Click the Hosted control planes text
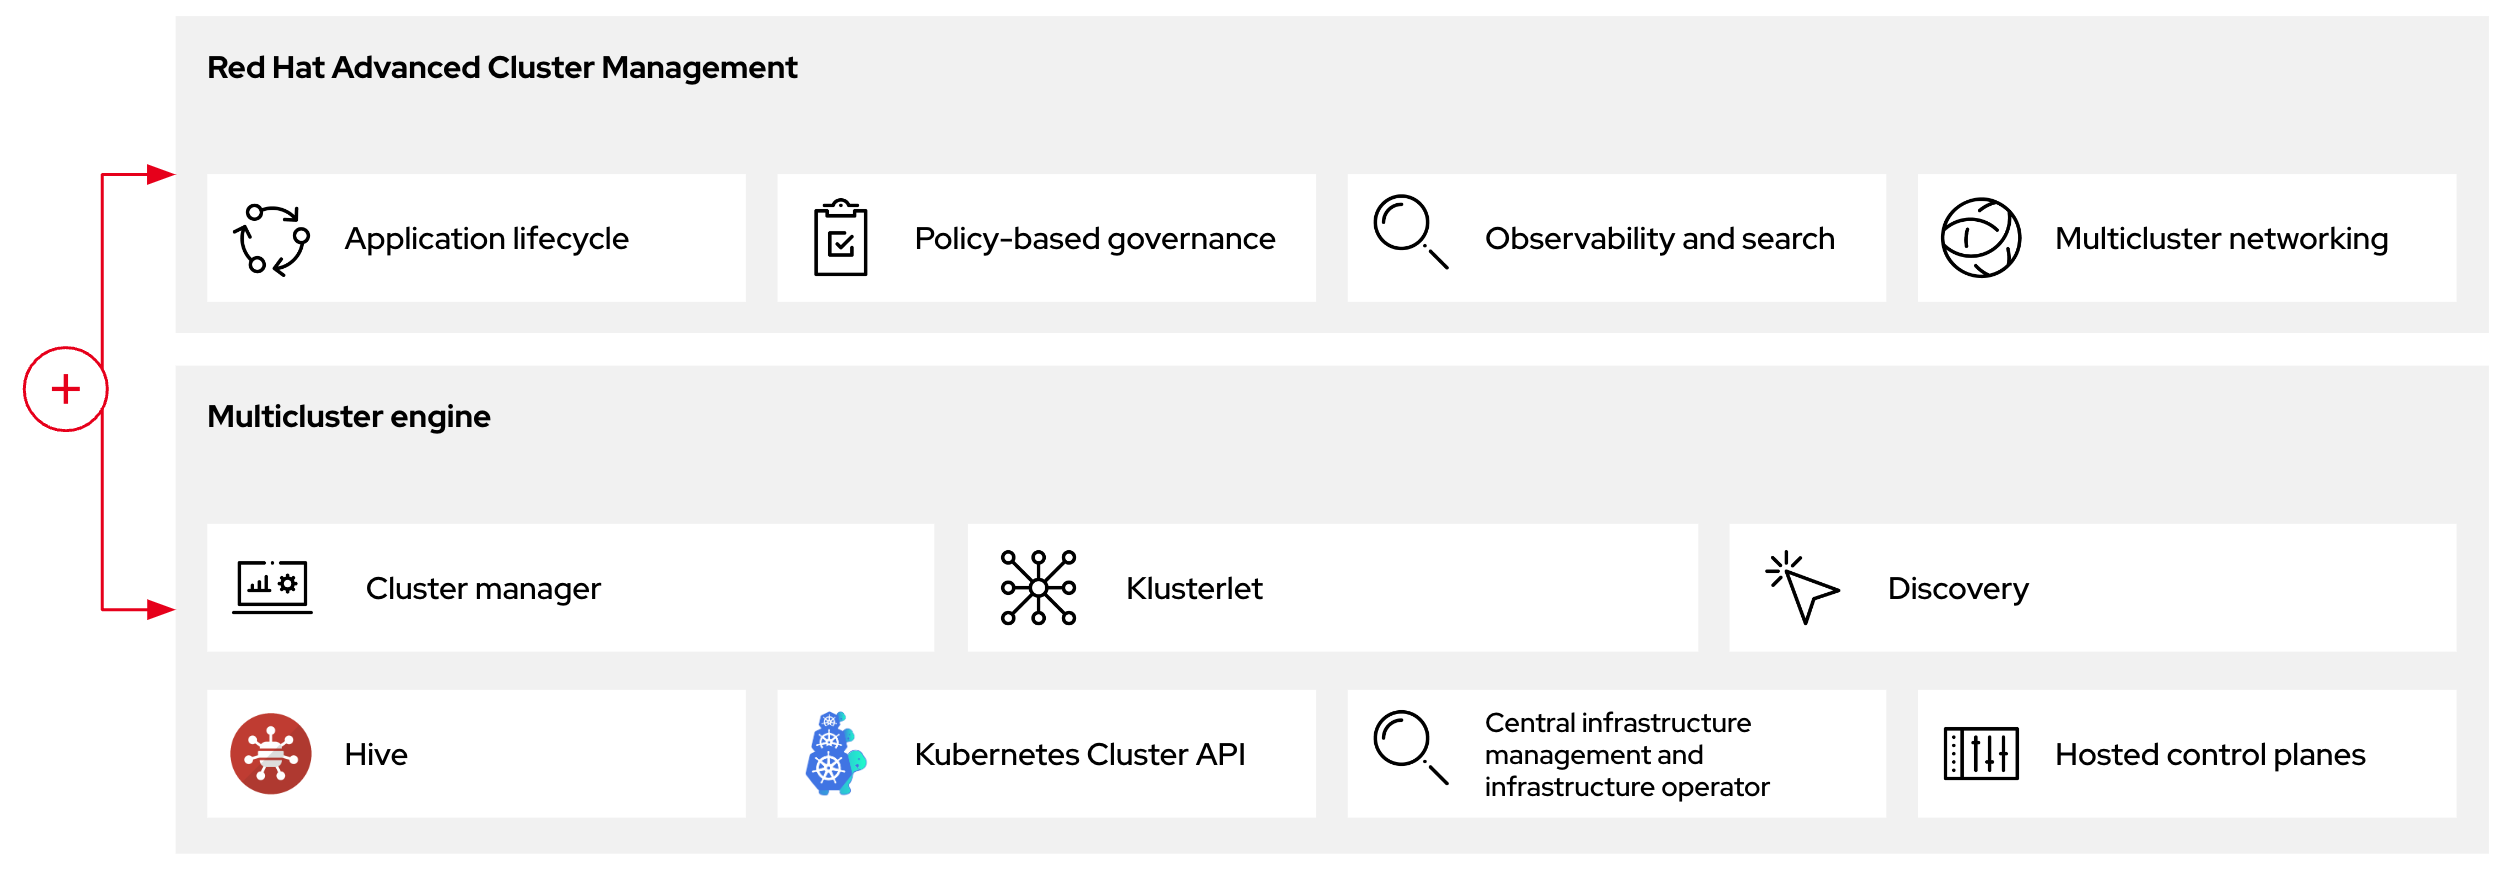 pyautogui.click(x=2210, y=754)
